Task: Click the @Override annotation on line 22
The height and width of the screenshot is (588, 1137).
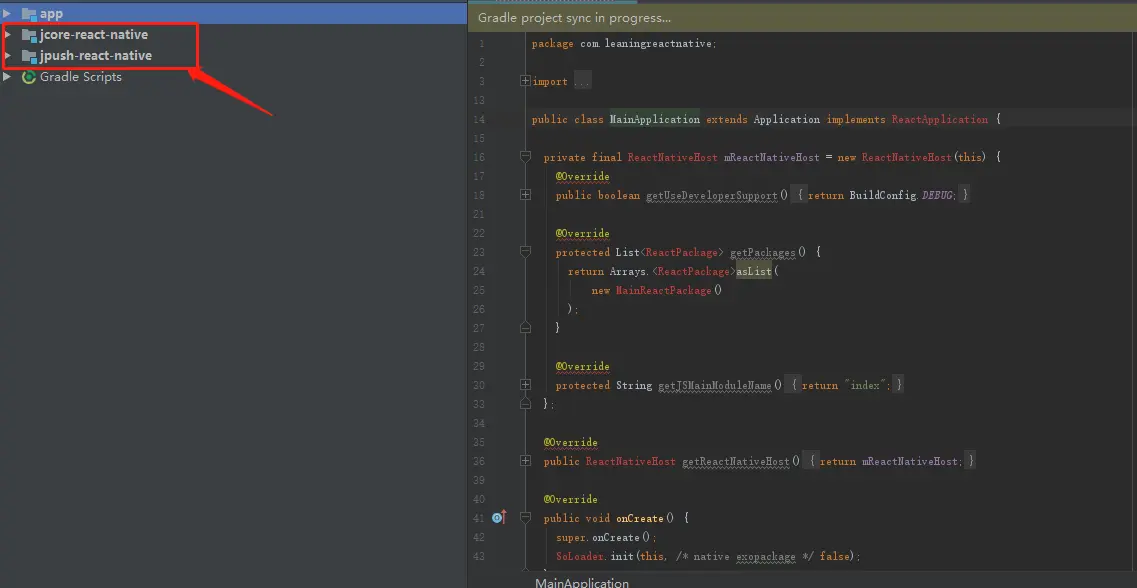Action: (x=582, y=233)
